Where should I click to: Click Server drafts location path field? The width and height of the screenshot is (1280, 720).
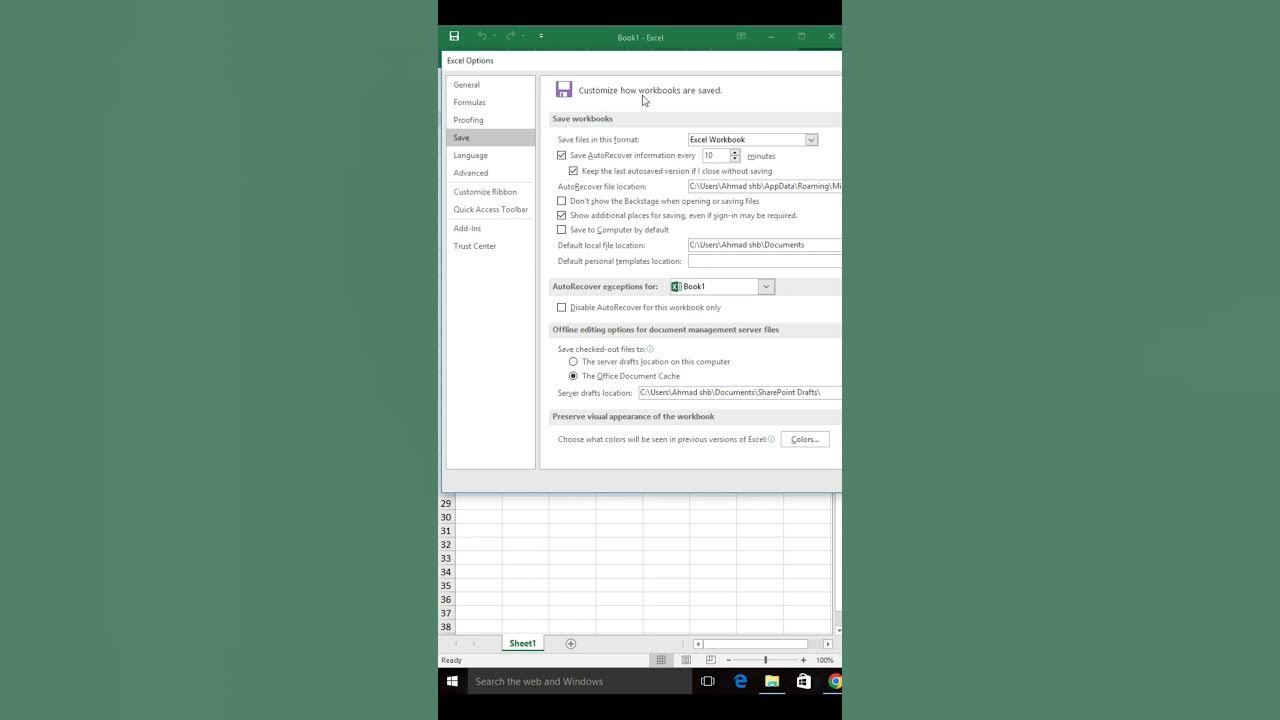pyautogui.click(x=739, y=393)
